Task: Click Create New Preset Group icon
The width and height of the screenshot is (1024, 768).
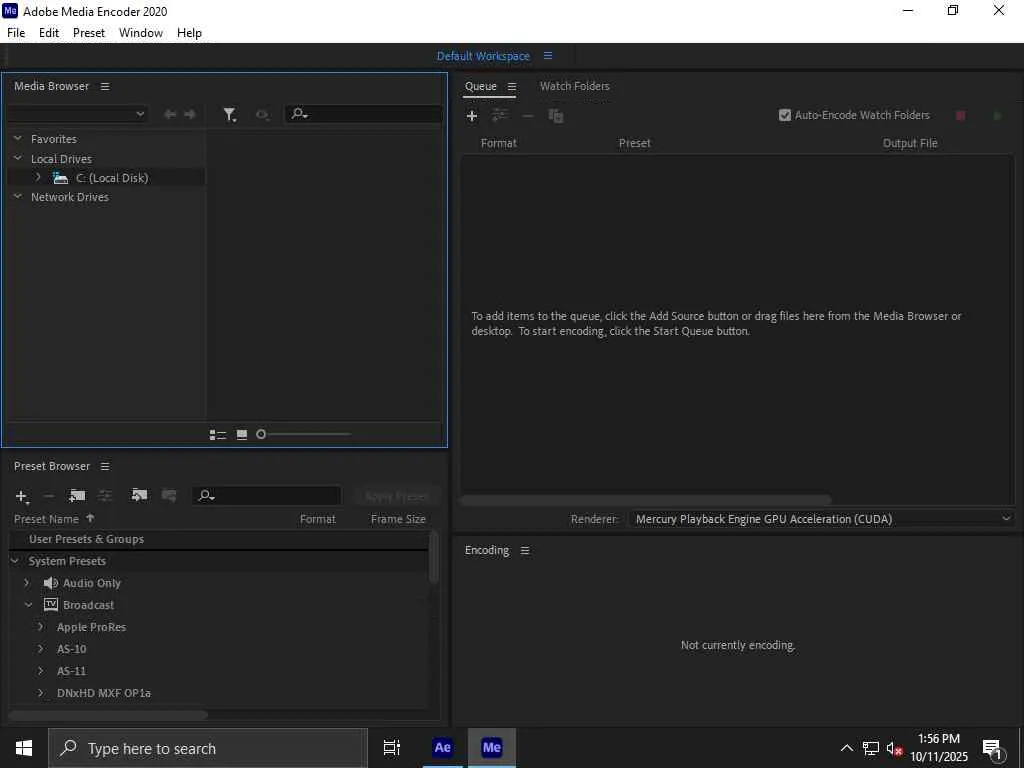Action: pos(77,496)
